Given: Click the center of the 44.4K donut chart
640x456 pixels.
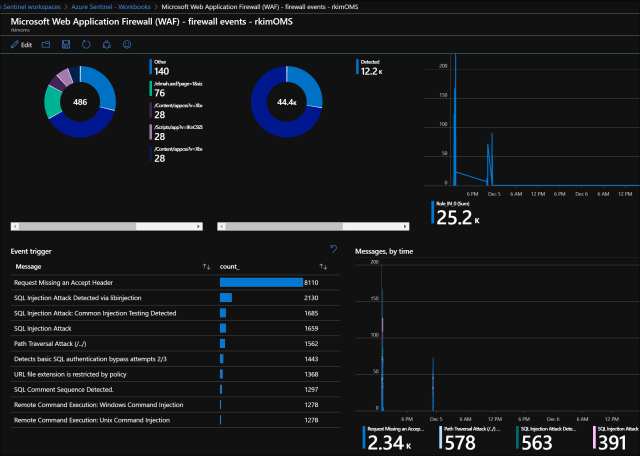Looking at the screenshot, I should click(x=286, y=102).
